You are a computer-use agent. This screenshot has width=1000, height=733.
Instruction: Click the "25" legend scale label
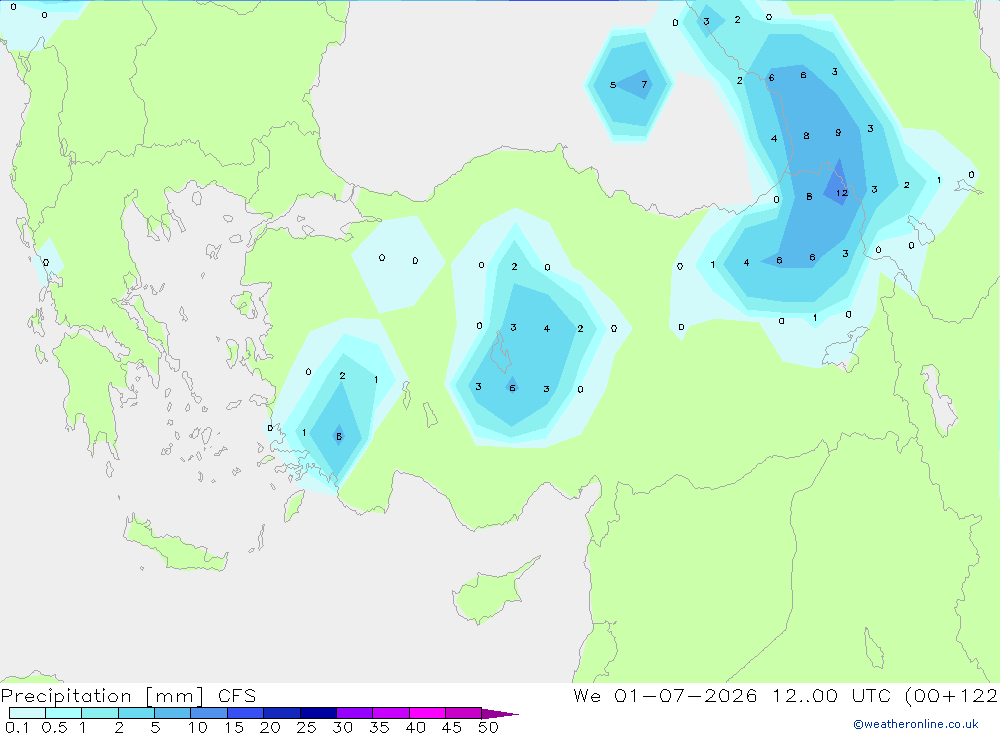pyautogui.click(x=306, y=727)
